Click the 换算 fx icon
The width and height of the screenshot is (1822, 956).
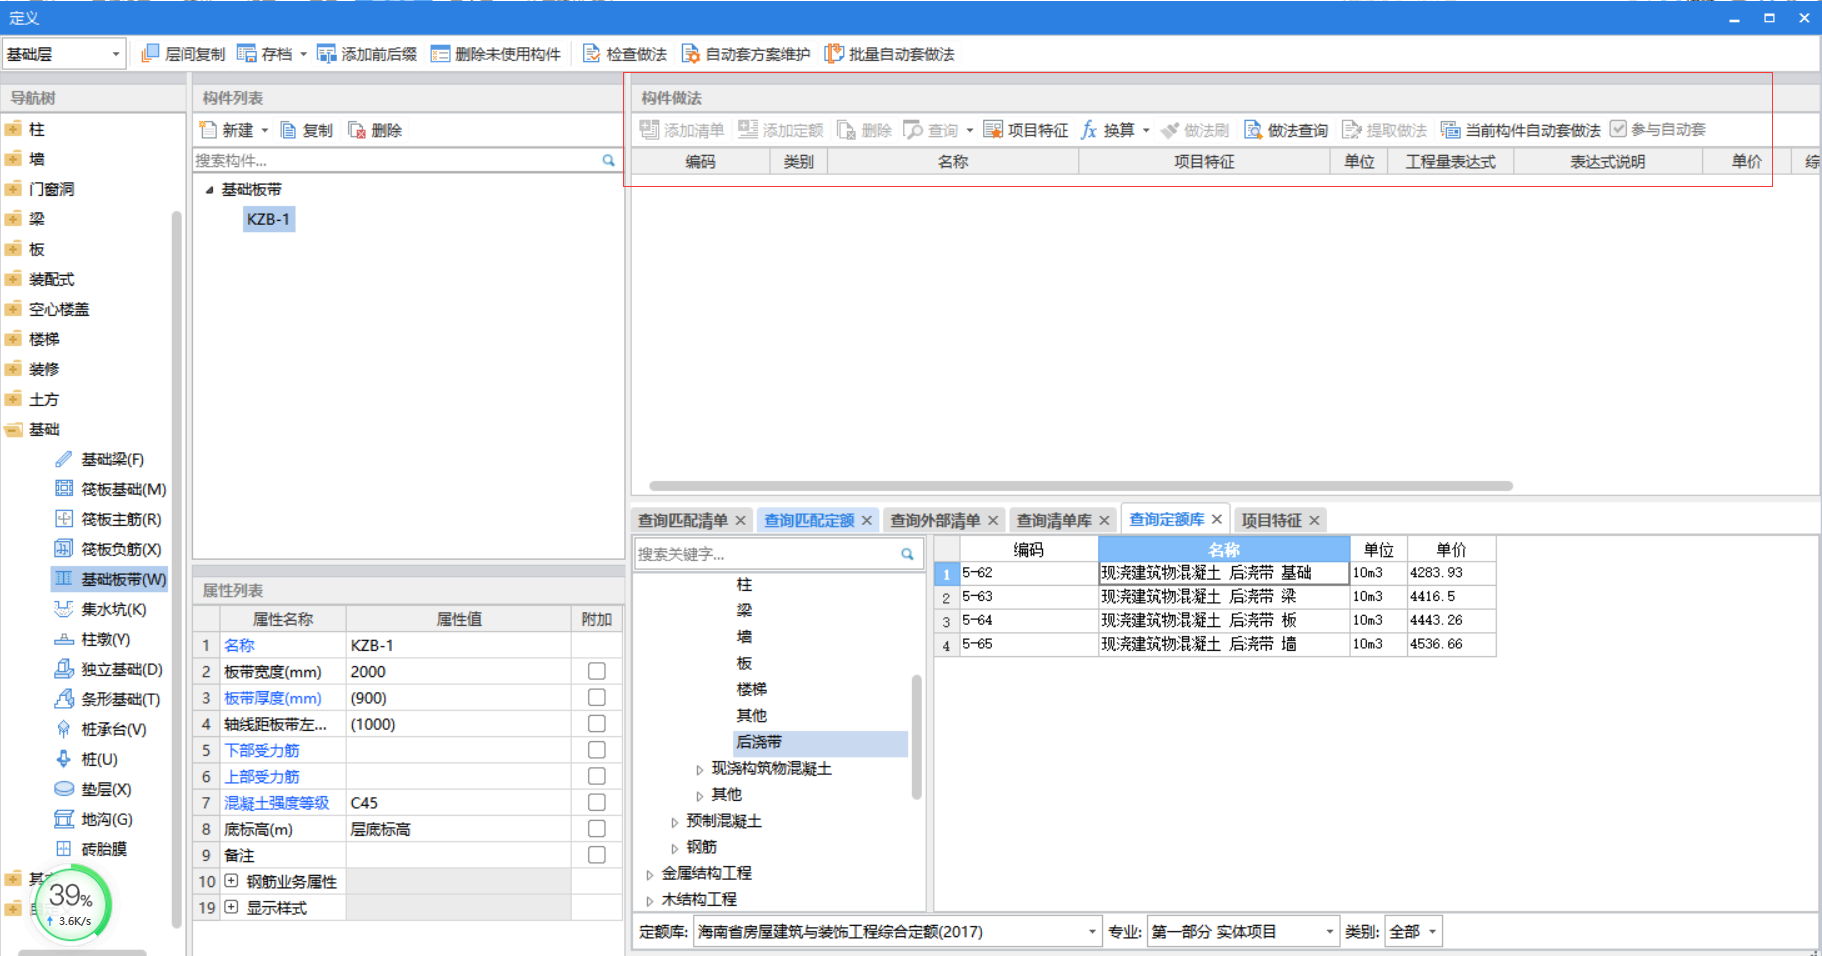coord(1089,130)
